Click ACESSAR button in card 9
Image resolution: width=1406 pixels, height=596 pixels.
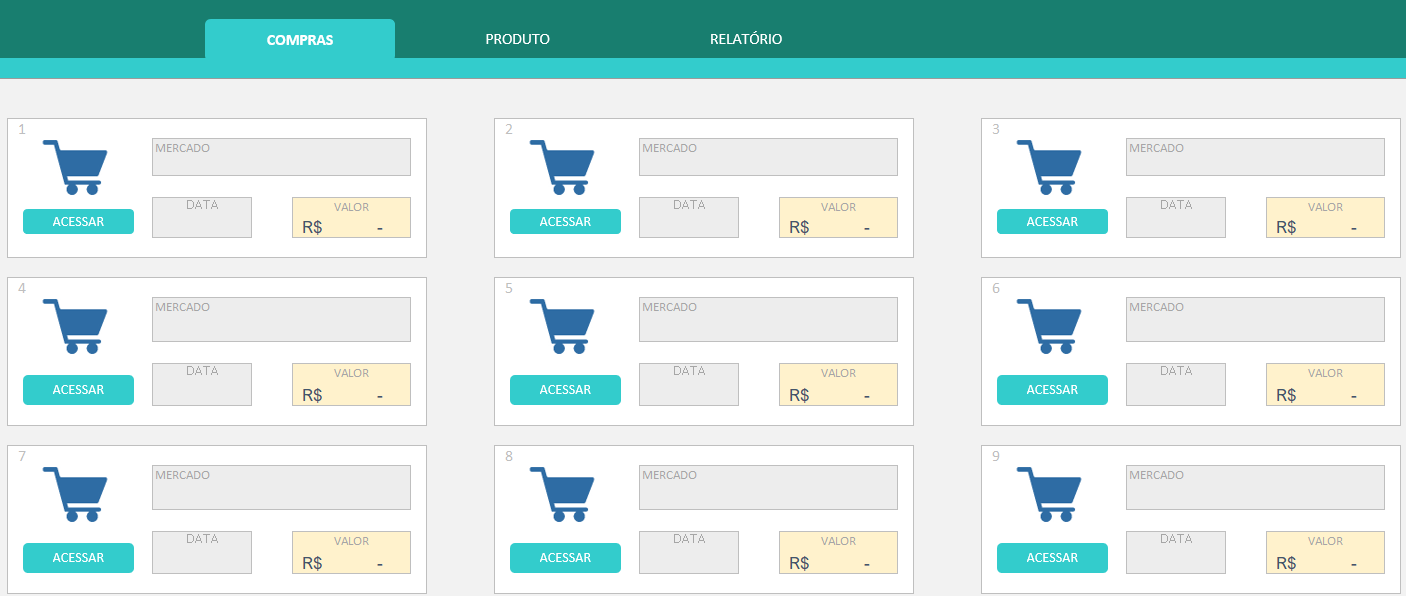click(1052, 558)
